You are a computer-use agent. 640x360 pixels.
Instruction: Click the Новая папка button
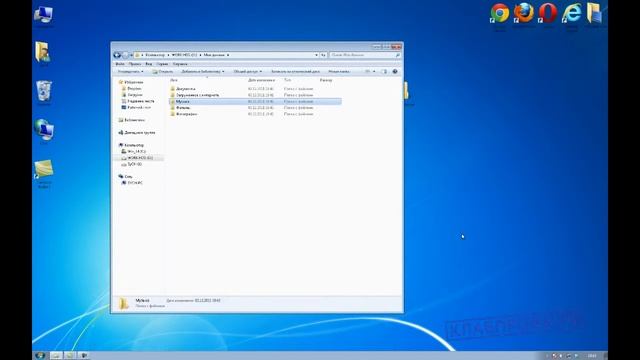339,71
